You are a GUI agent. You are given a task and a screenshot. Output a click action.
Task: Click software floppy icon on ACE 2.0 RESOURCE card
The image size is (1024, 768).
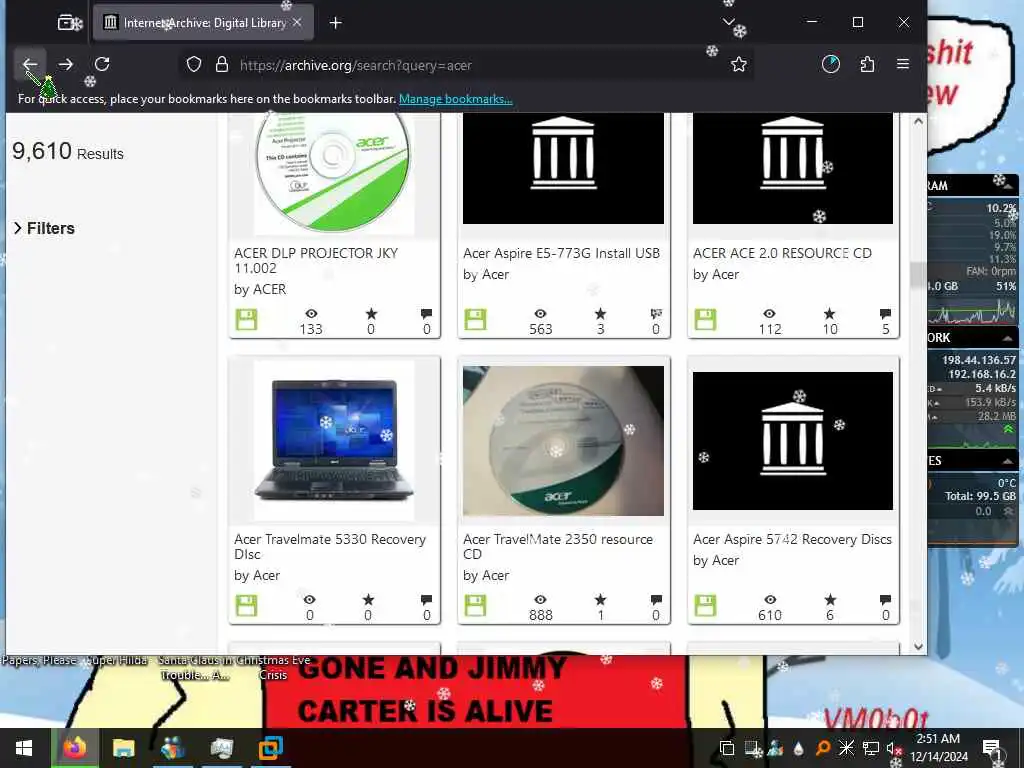click(705, 319)
